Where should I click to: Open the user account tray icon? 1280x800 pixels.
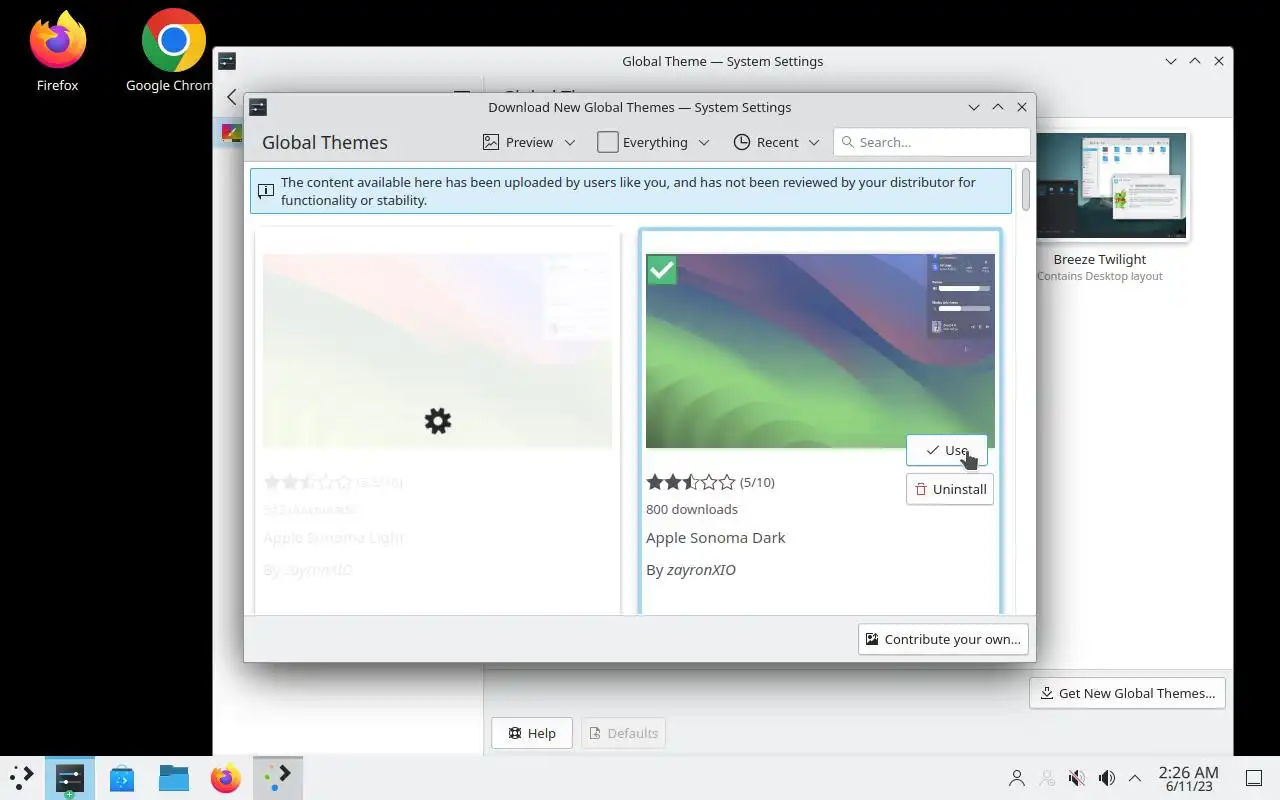[1017, 777]
